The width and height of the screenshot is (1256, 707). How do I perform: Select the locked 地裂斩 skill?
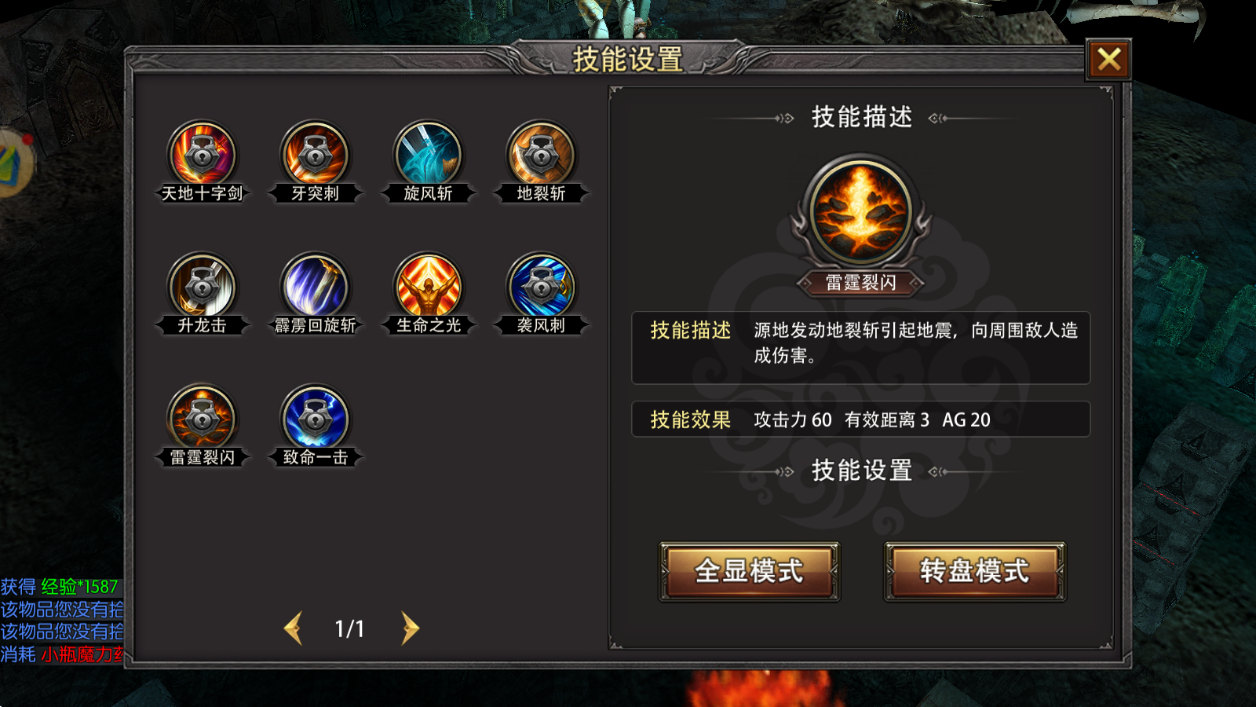[541, 155]
